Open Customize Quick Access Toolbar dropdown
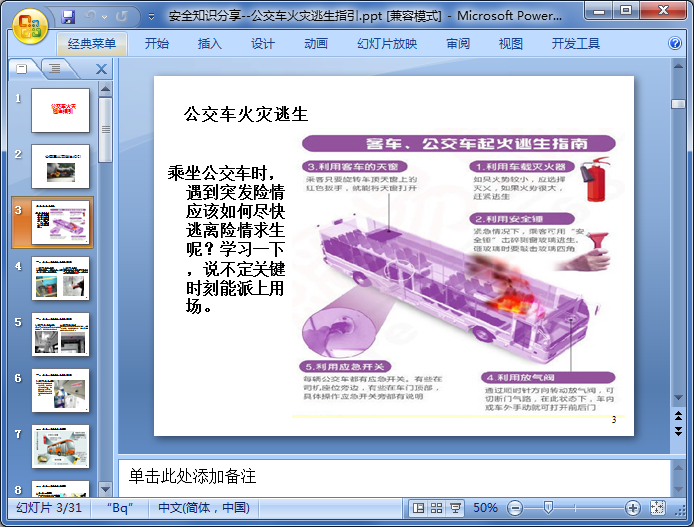 151,17
